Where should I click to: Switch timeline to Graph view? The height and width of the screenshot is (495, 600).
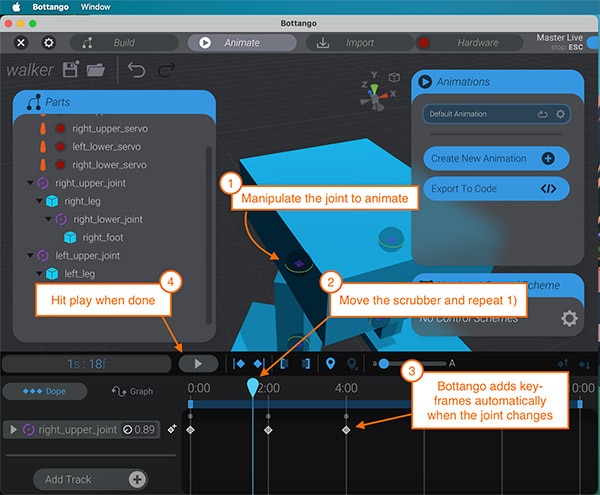click(x=132, y=391)
